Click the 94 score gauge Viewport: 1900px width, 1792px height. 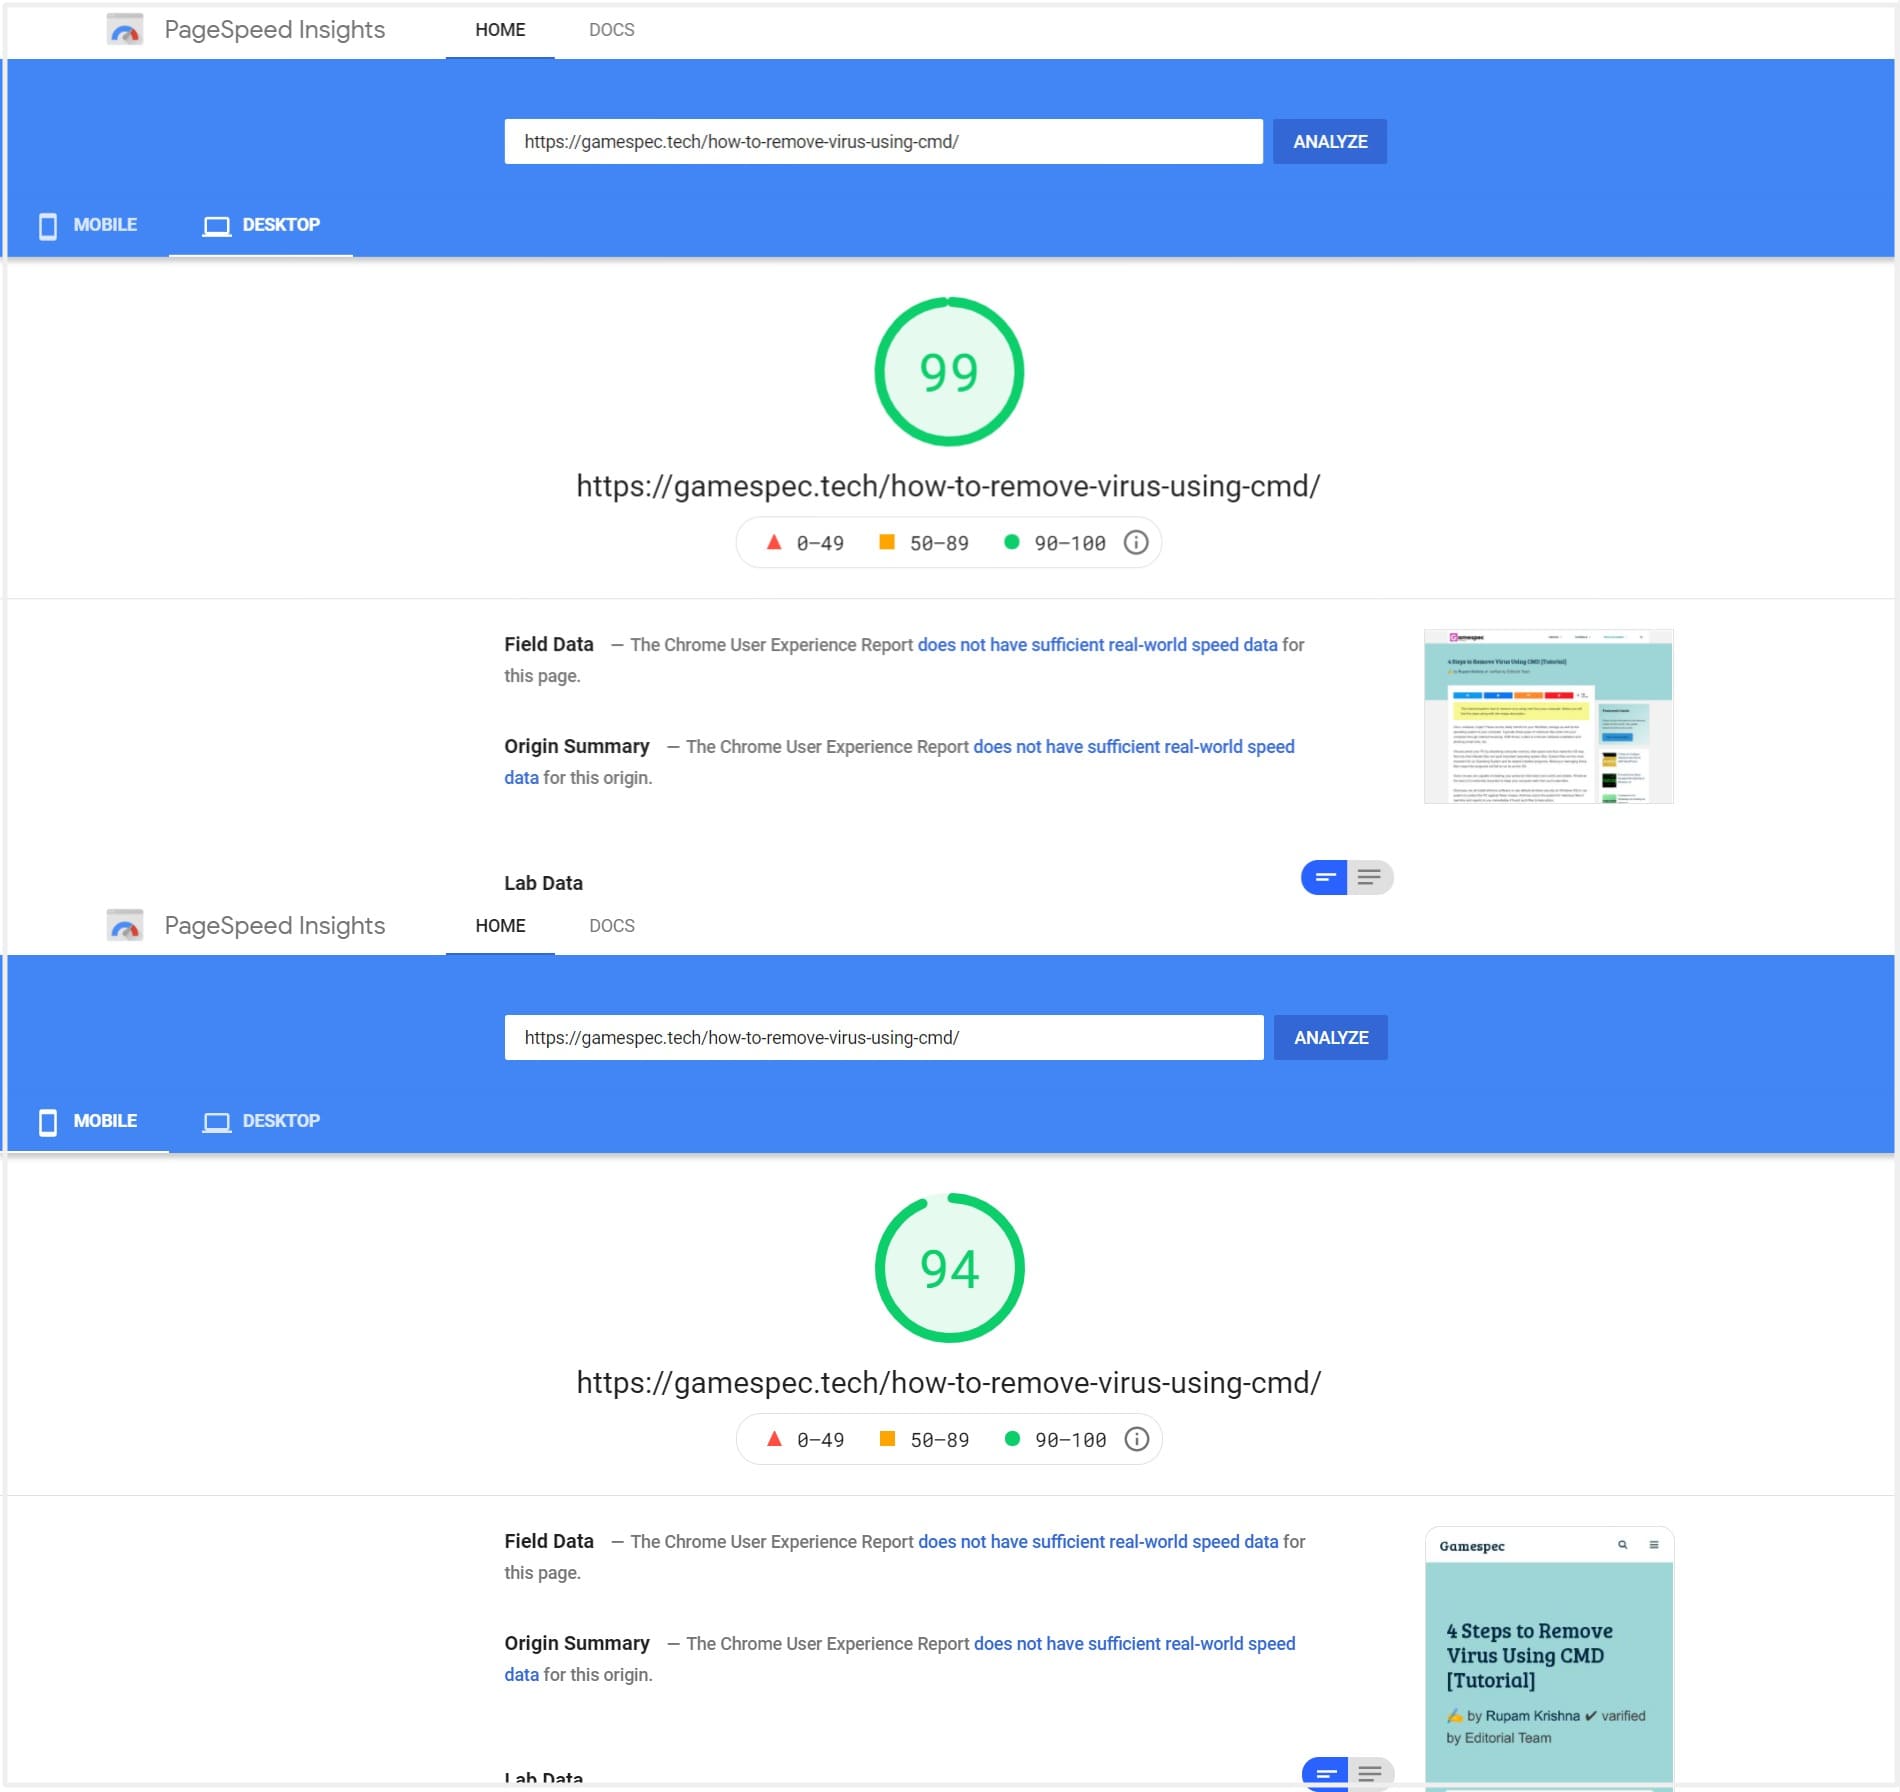(949, 1268)
